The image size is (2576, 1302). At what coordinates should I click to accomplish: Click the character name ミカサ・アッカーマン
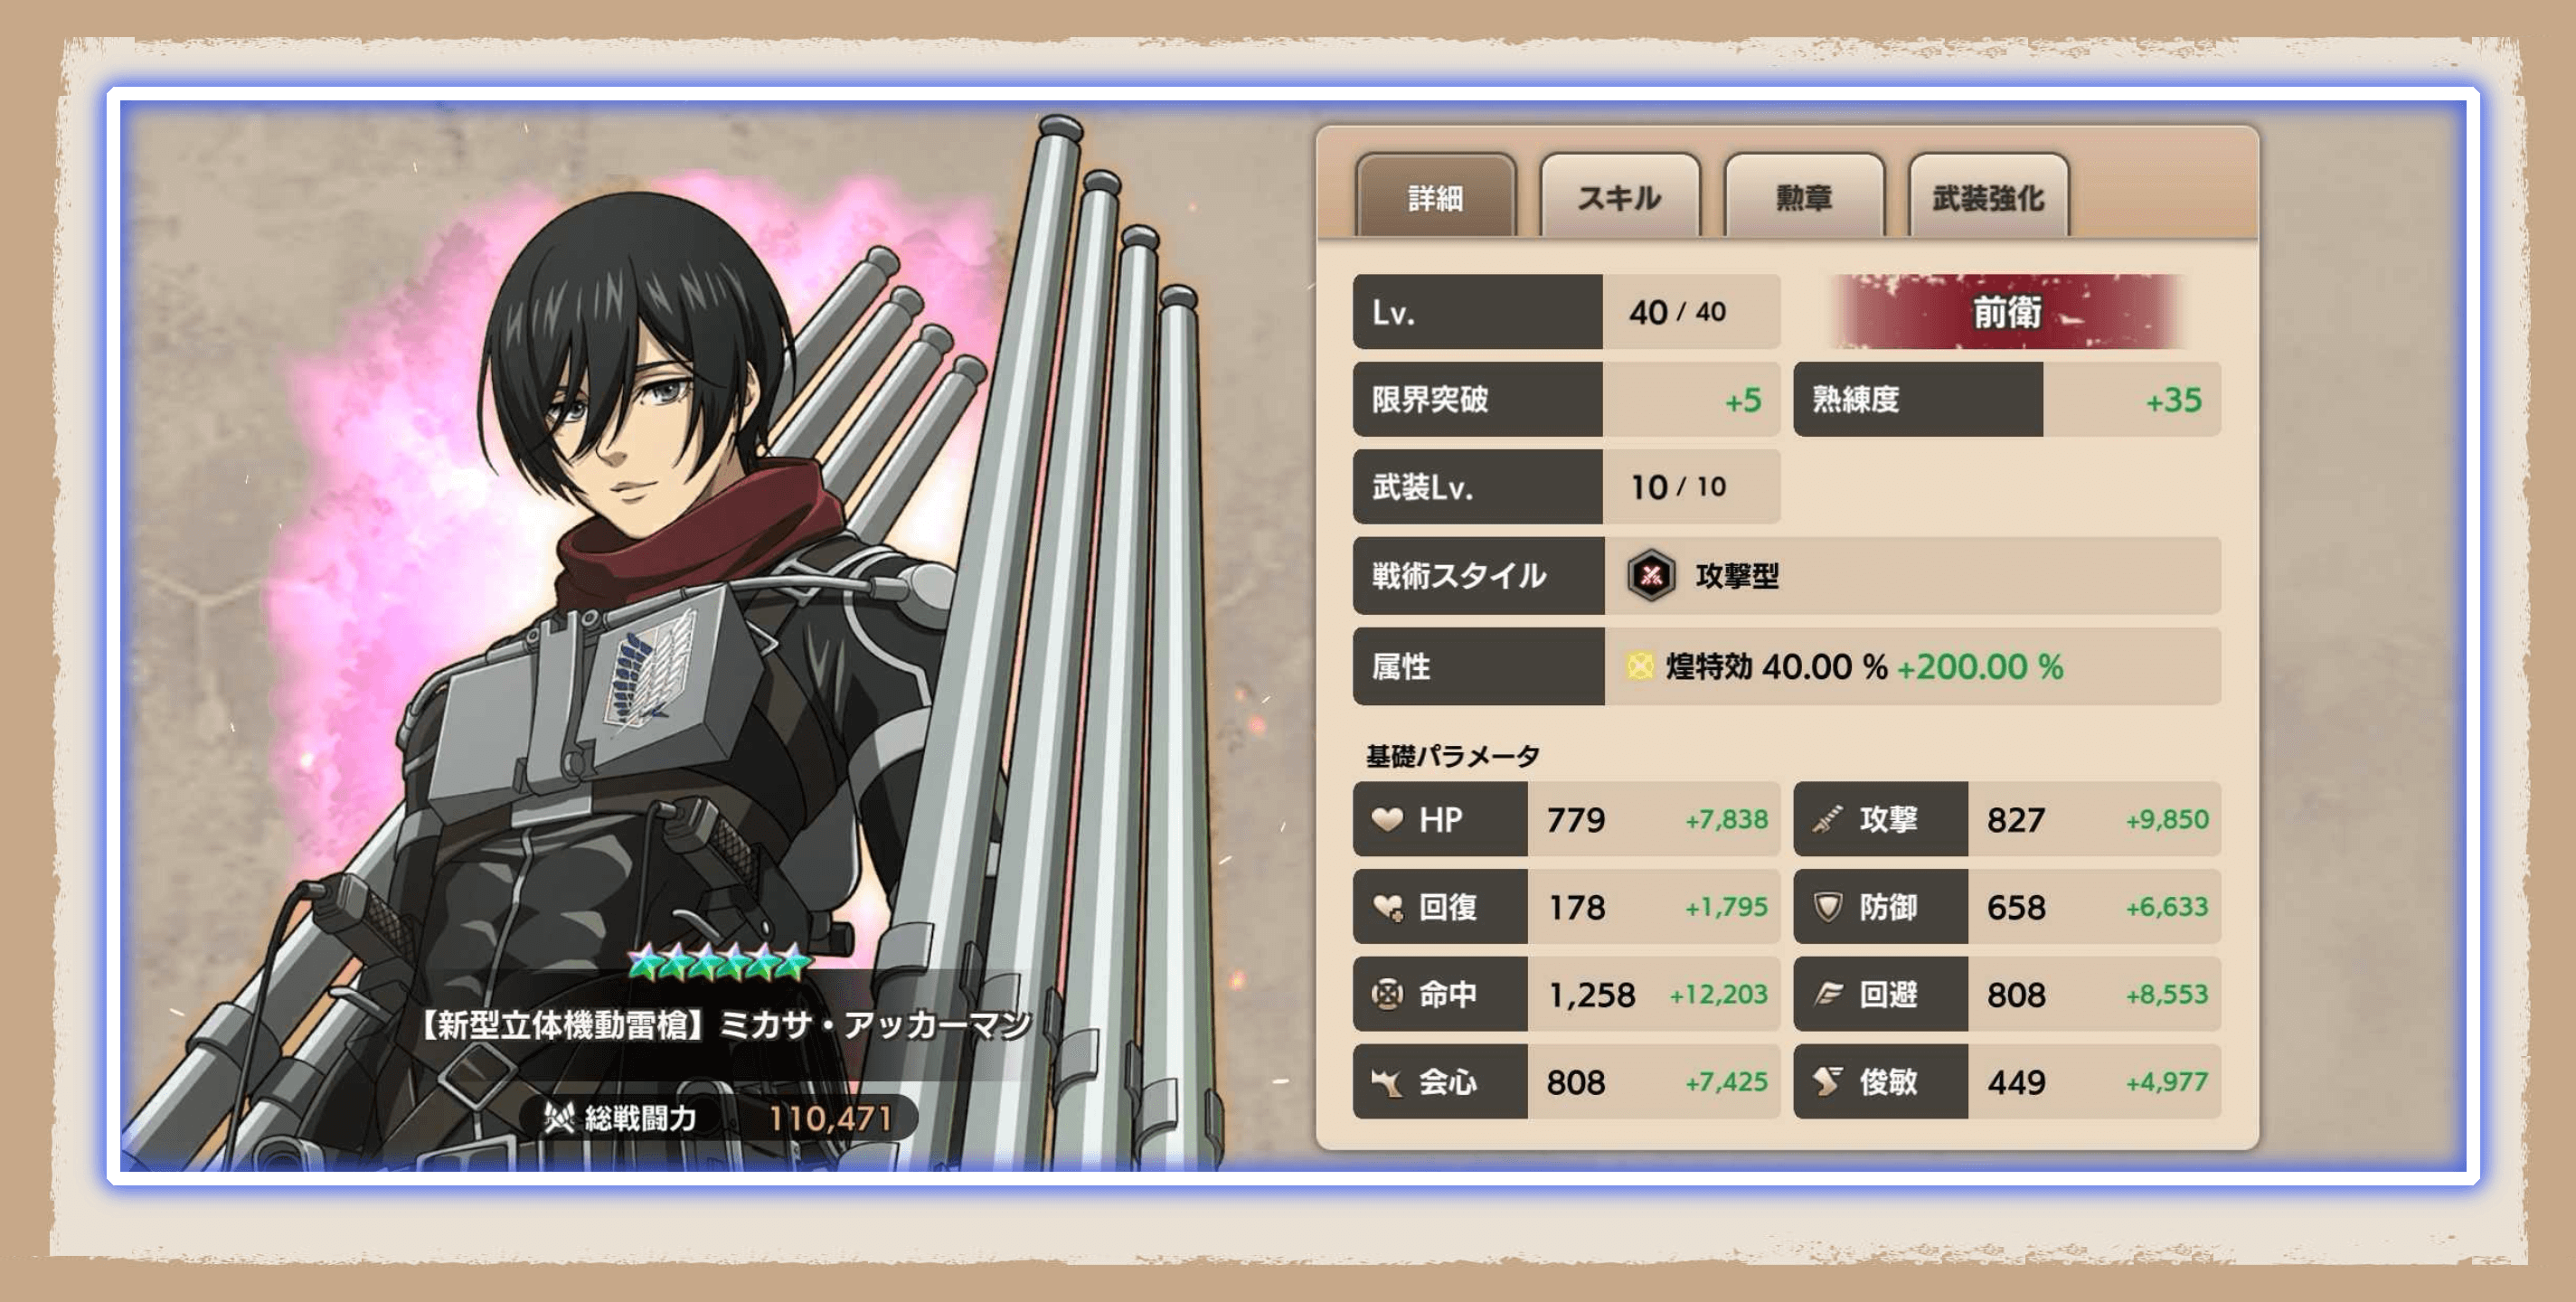tap(875, 1024)
